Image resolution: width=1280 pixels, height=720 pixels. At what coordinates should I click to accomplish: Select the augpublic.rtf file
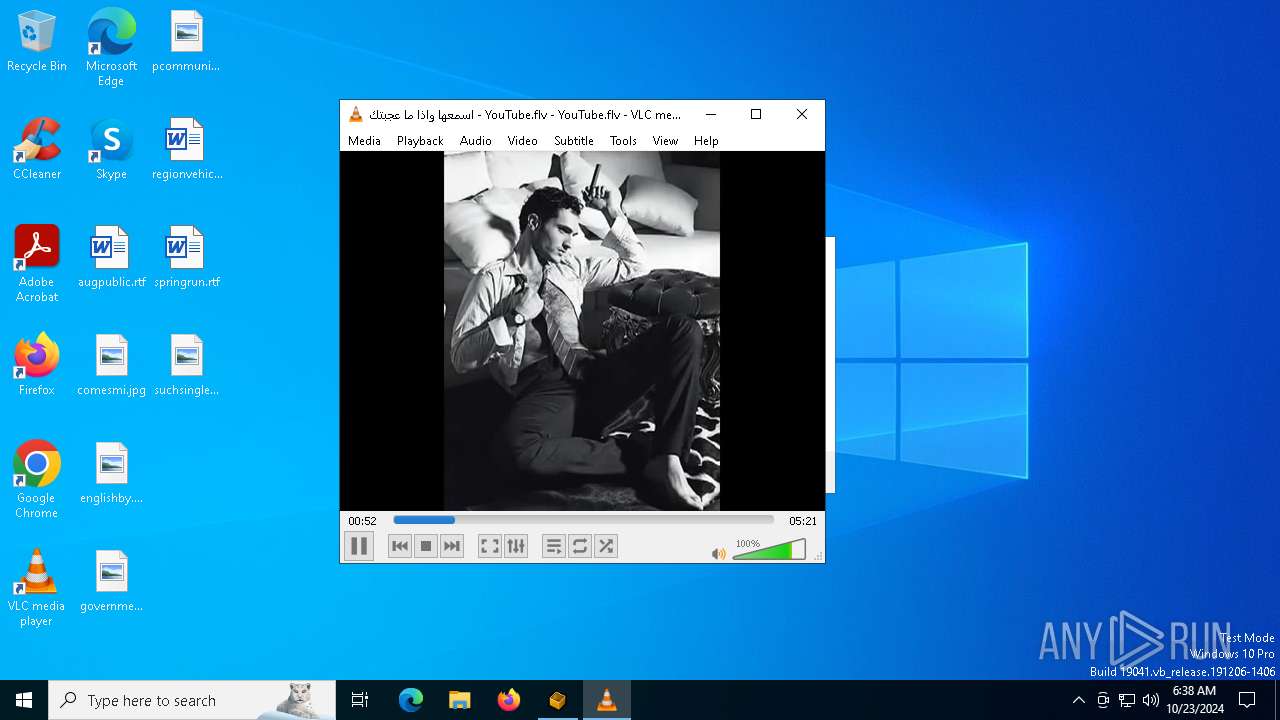tap(111, 258)
